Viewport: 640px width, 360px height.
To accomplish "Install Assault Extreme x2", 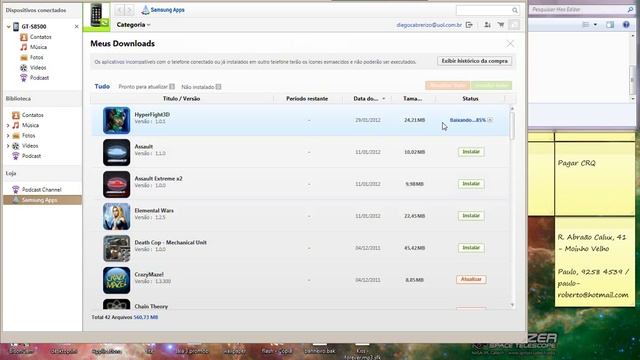I will pos(471,184).
